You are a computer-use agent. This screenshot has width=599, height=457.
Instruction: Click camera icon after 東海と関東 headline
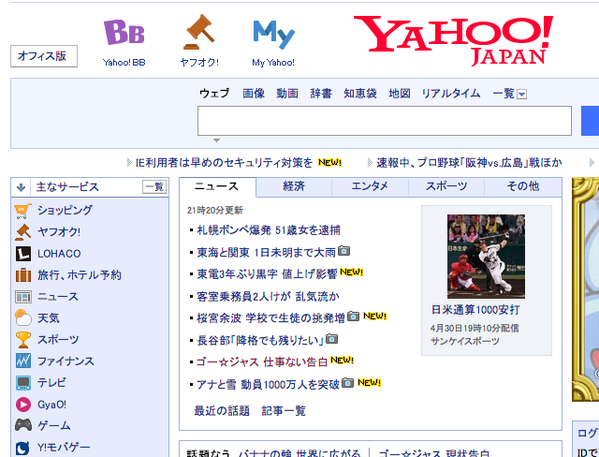344,251
